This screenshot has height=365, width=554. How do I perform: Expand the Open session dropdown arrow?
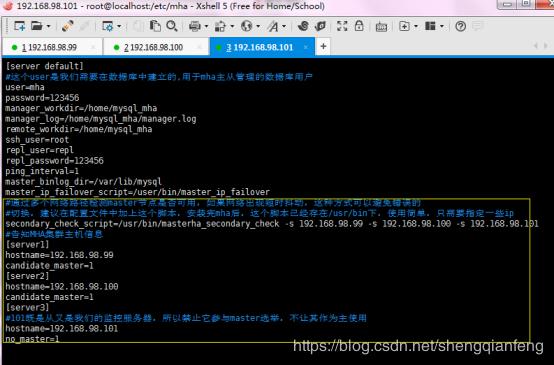48,26
